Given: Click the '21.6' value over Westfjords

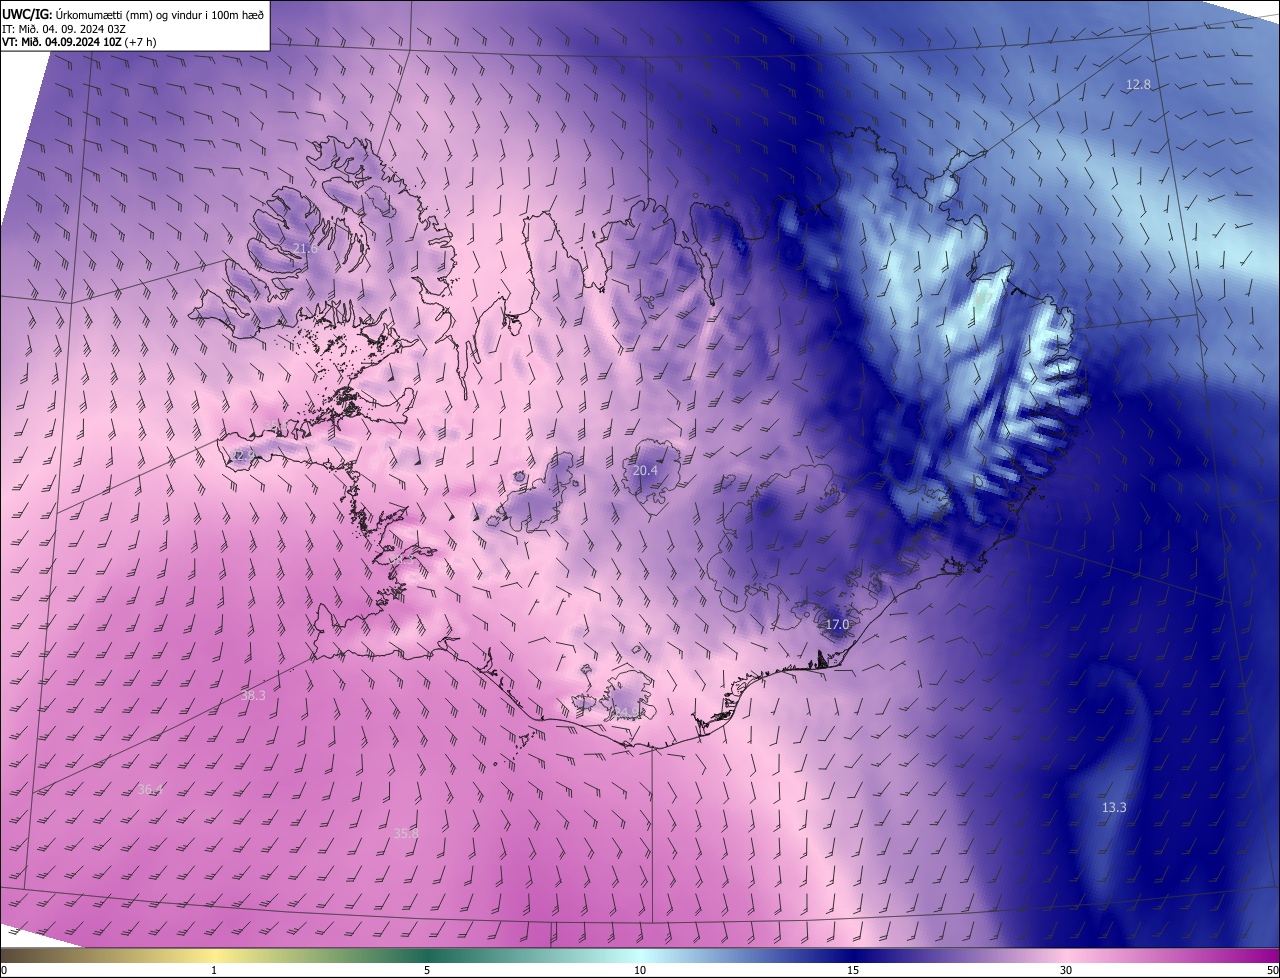Looking at the screenshot, I should pos(305,248).
